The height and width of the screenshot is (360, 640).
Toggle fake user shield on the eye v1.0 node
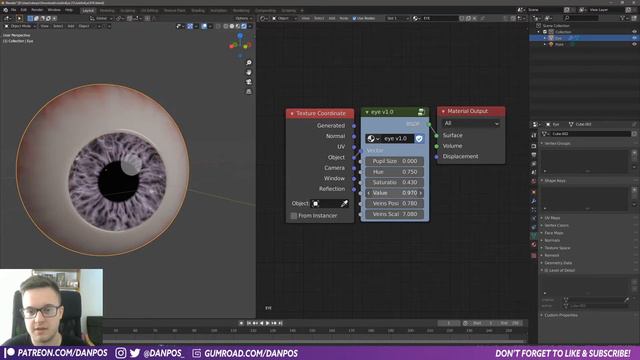[419, 139]
